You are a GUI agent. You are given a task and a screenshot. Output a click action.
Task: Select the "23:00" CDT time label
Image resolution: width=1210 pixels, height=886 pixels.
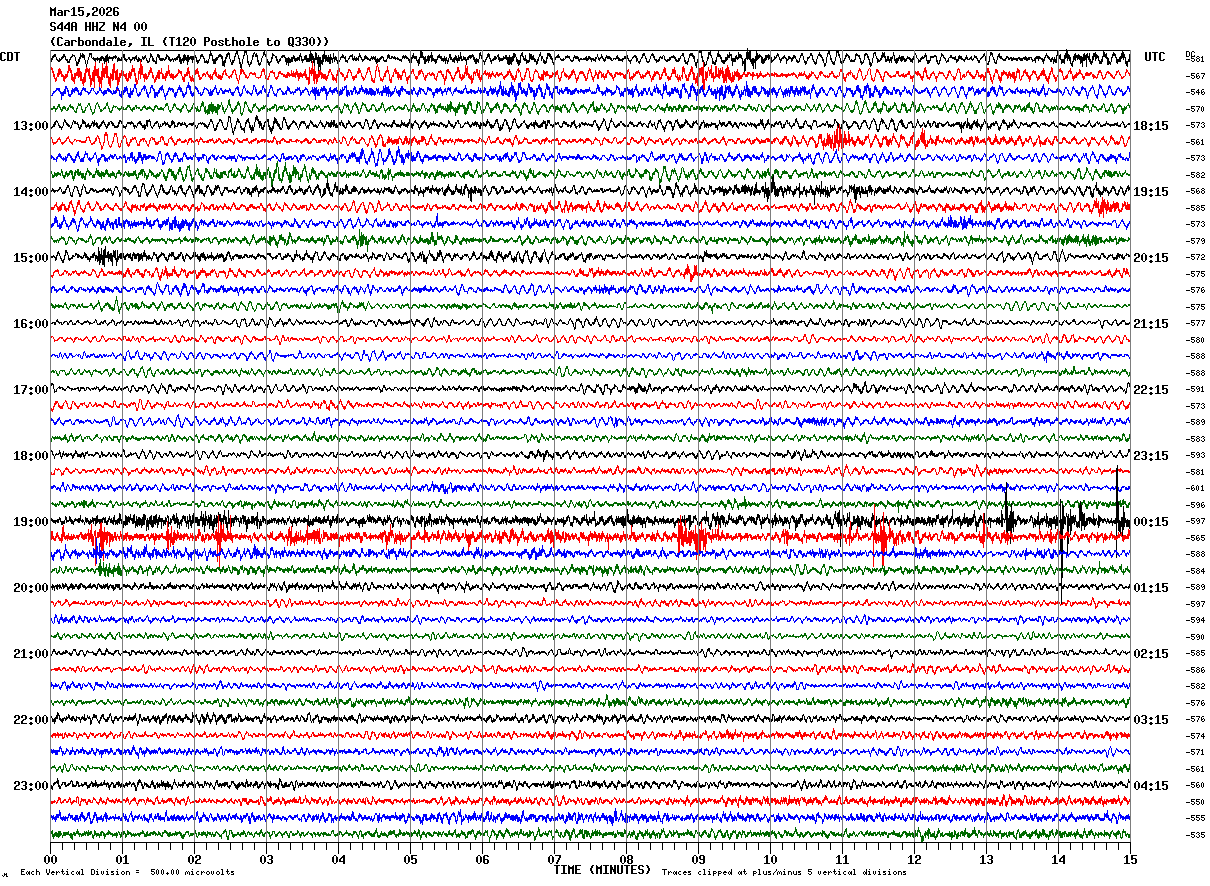[x=30, y=786]
